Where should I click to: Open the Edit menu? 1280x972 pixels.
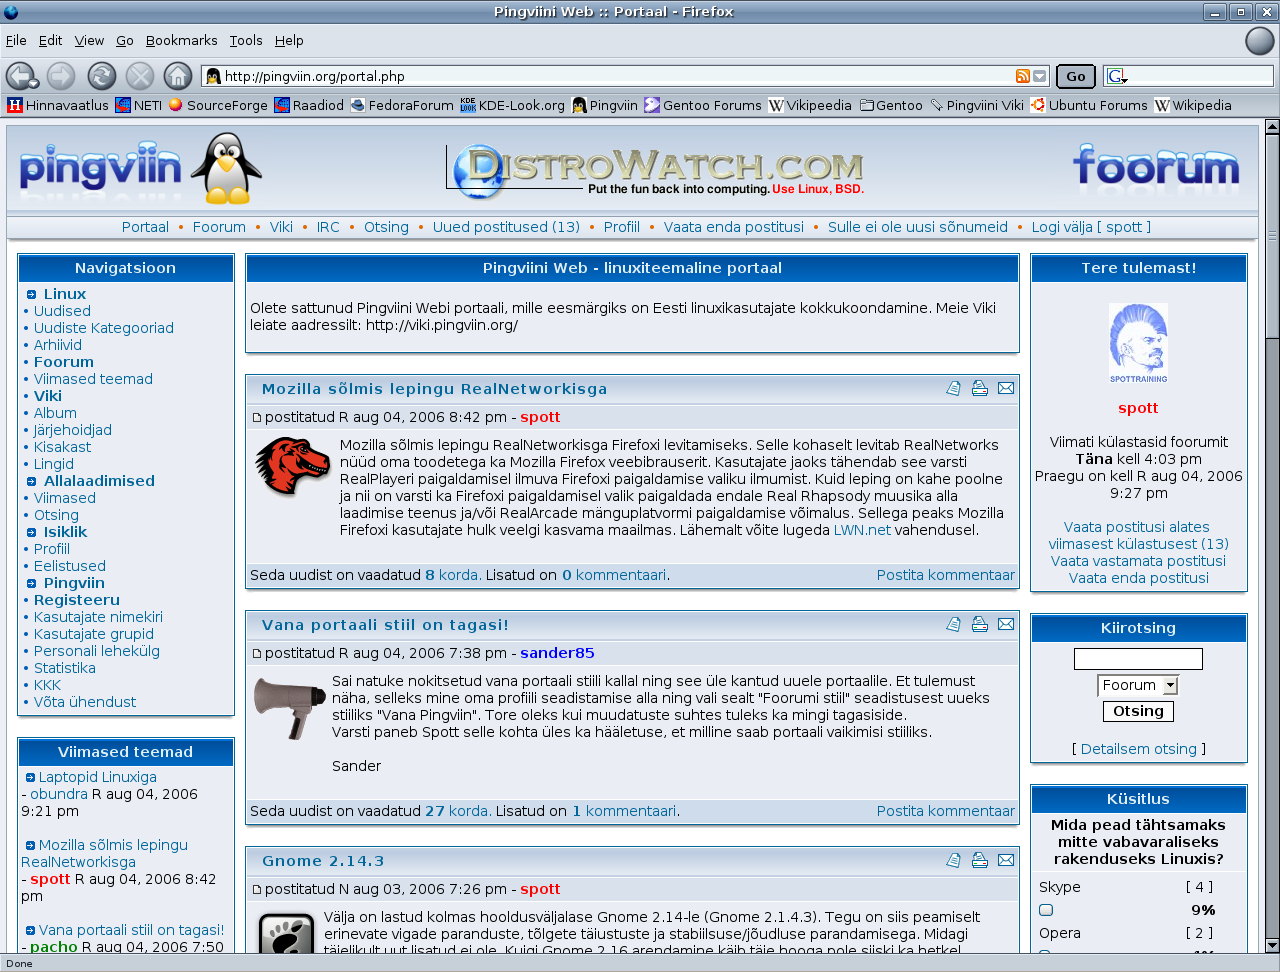(x=50, y=40)
